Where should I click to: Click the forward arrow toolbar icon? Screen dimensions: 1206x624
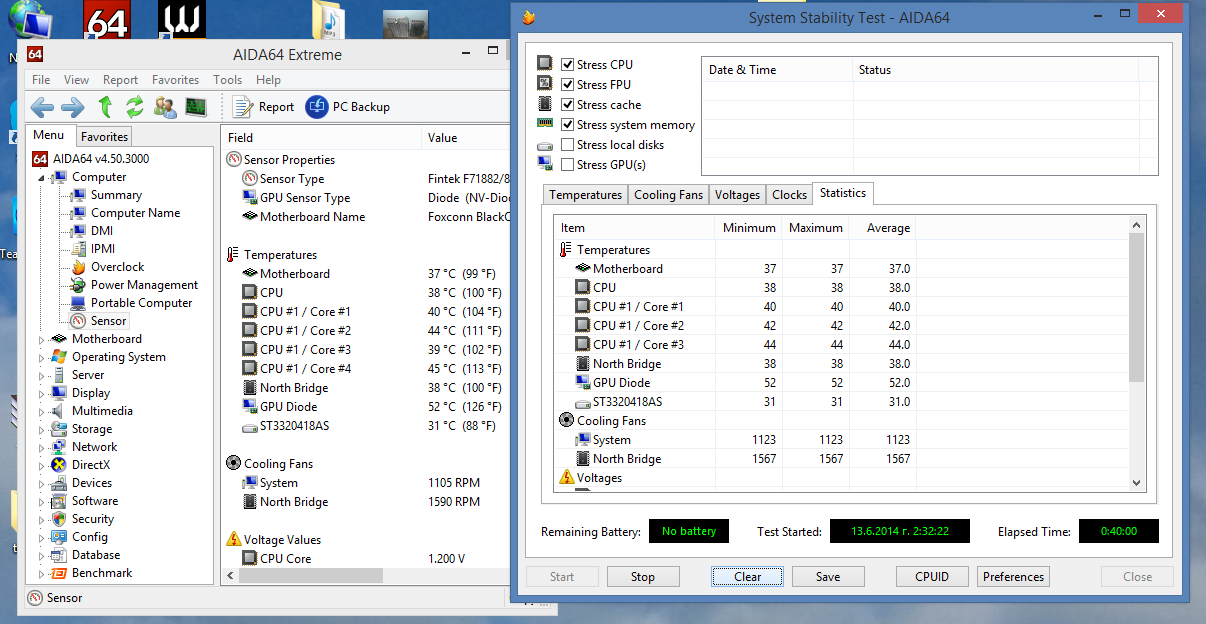[x=72, y=107]
